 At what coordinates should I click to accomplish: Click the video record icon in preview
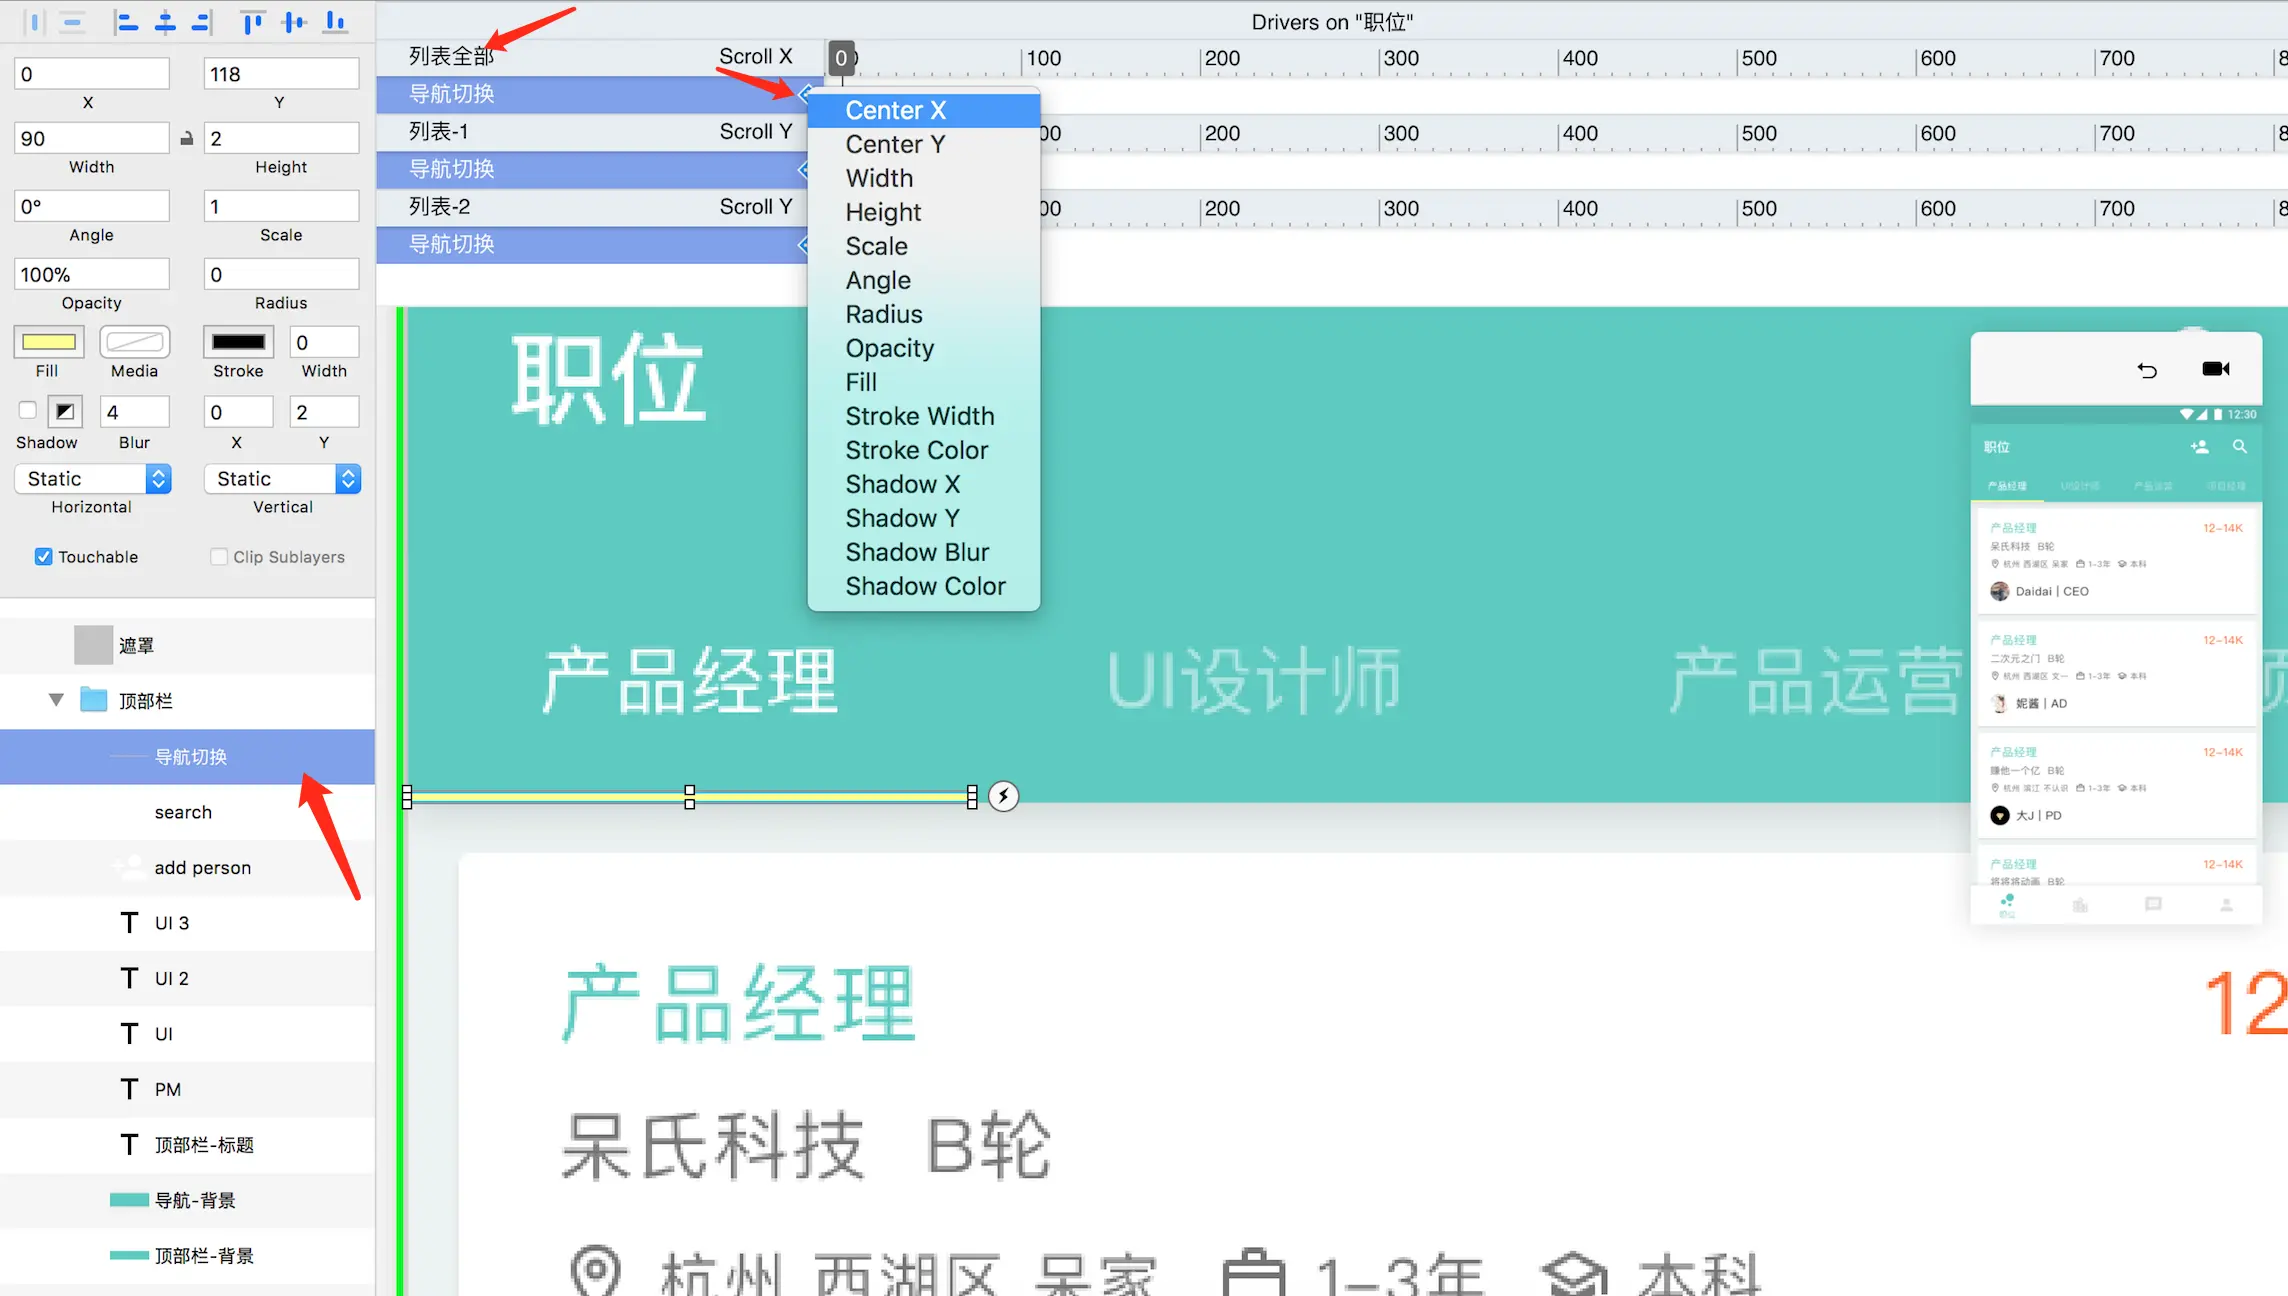tap(2216, 369)
